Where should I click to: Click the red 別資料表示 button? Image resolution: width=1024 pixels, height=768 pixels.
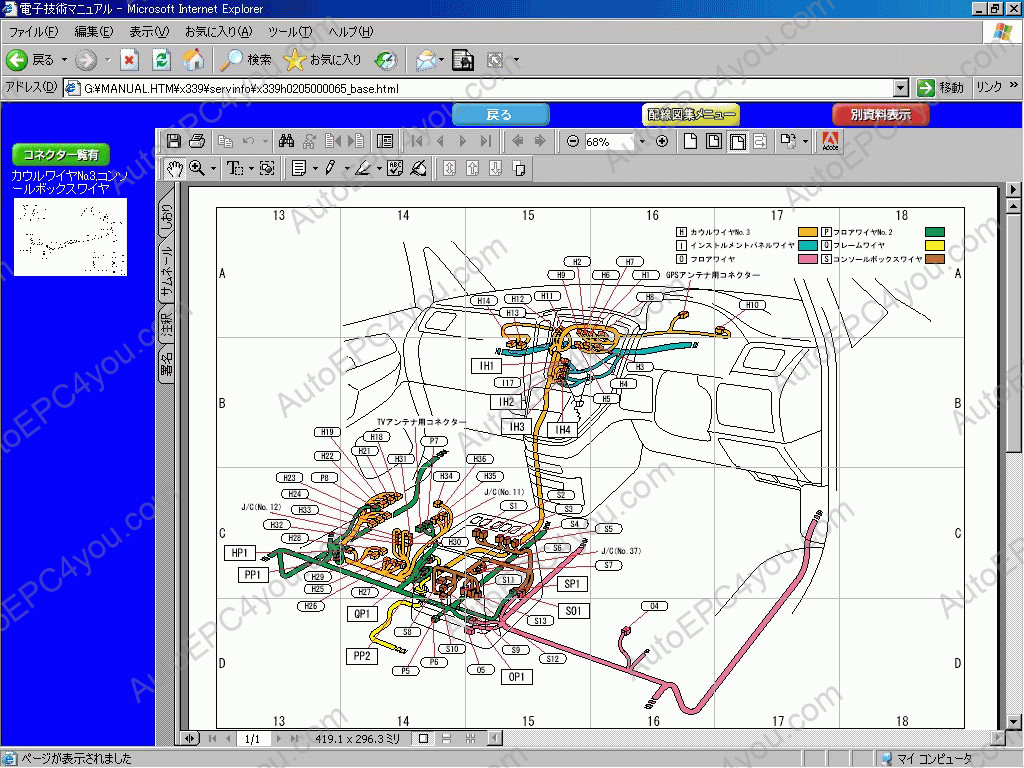pos(878,114)
